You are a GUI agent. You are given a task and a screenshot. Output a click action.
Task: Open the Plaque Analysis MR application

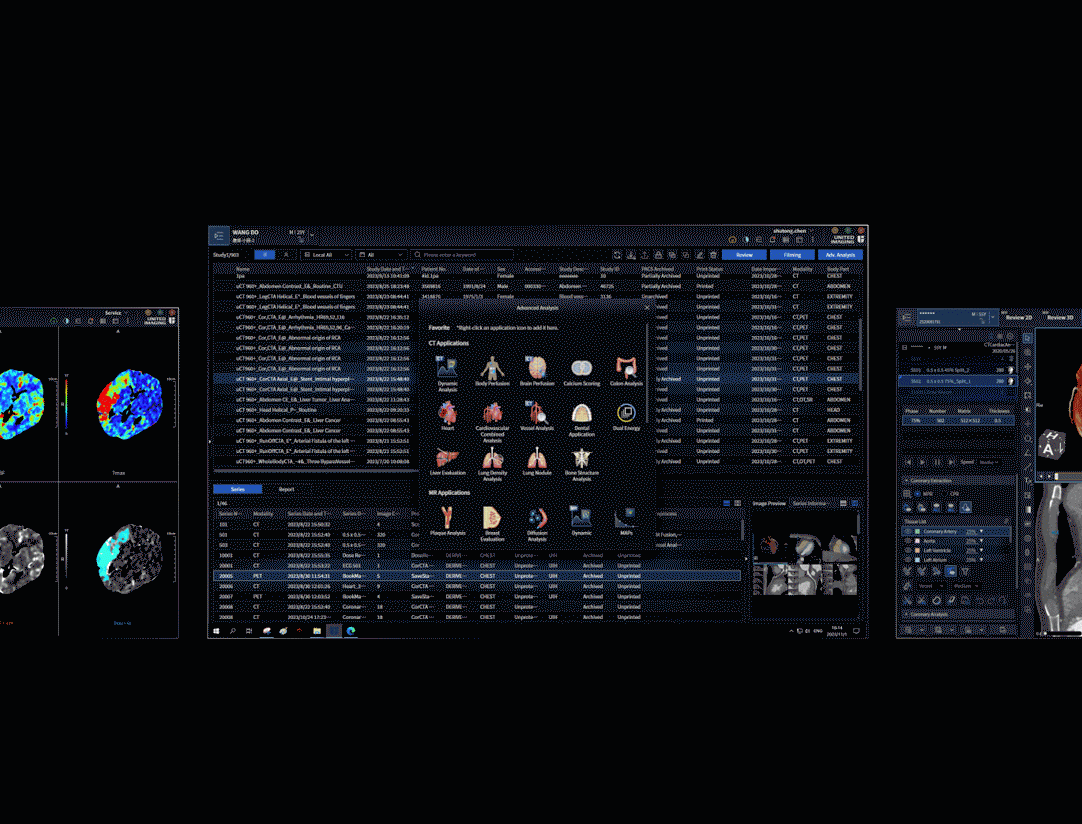click(447, 518)
